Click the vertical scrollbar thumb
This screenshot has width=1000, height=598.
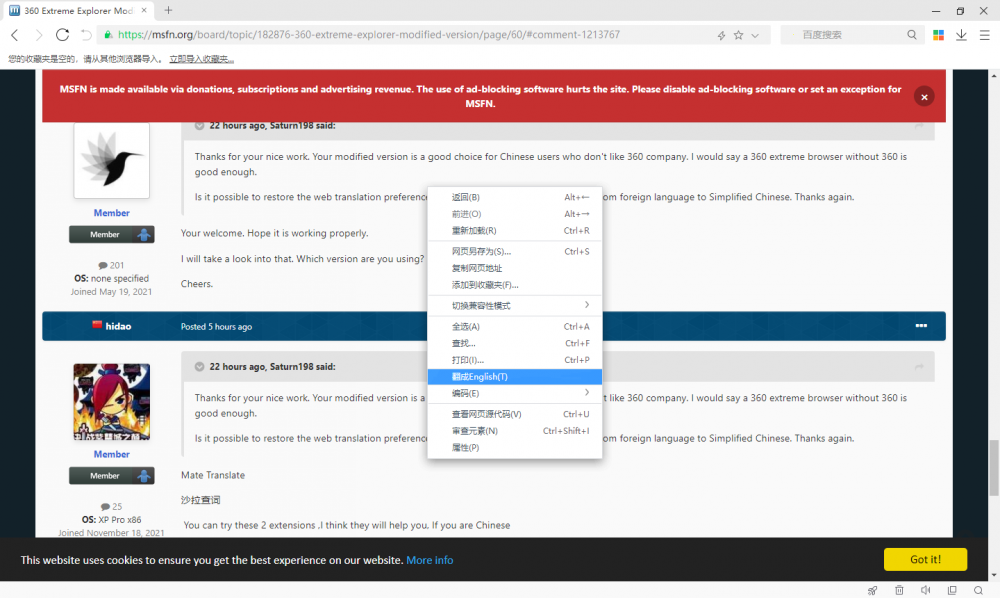[993, 468]
